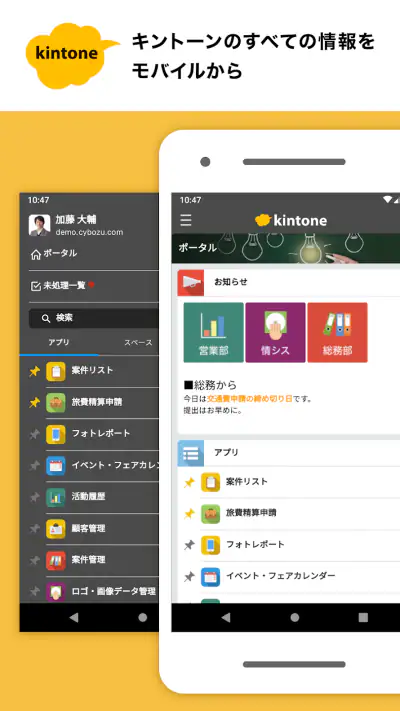Pin イベント・フェアカレンダー in the side drawer
Image resolution: width=400 pixels, height=711 pixels.
pos(34,466)
